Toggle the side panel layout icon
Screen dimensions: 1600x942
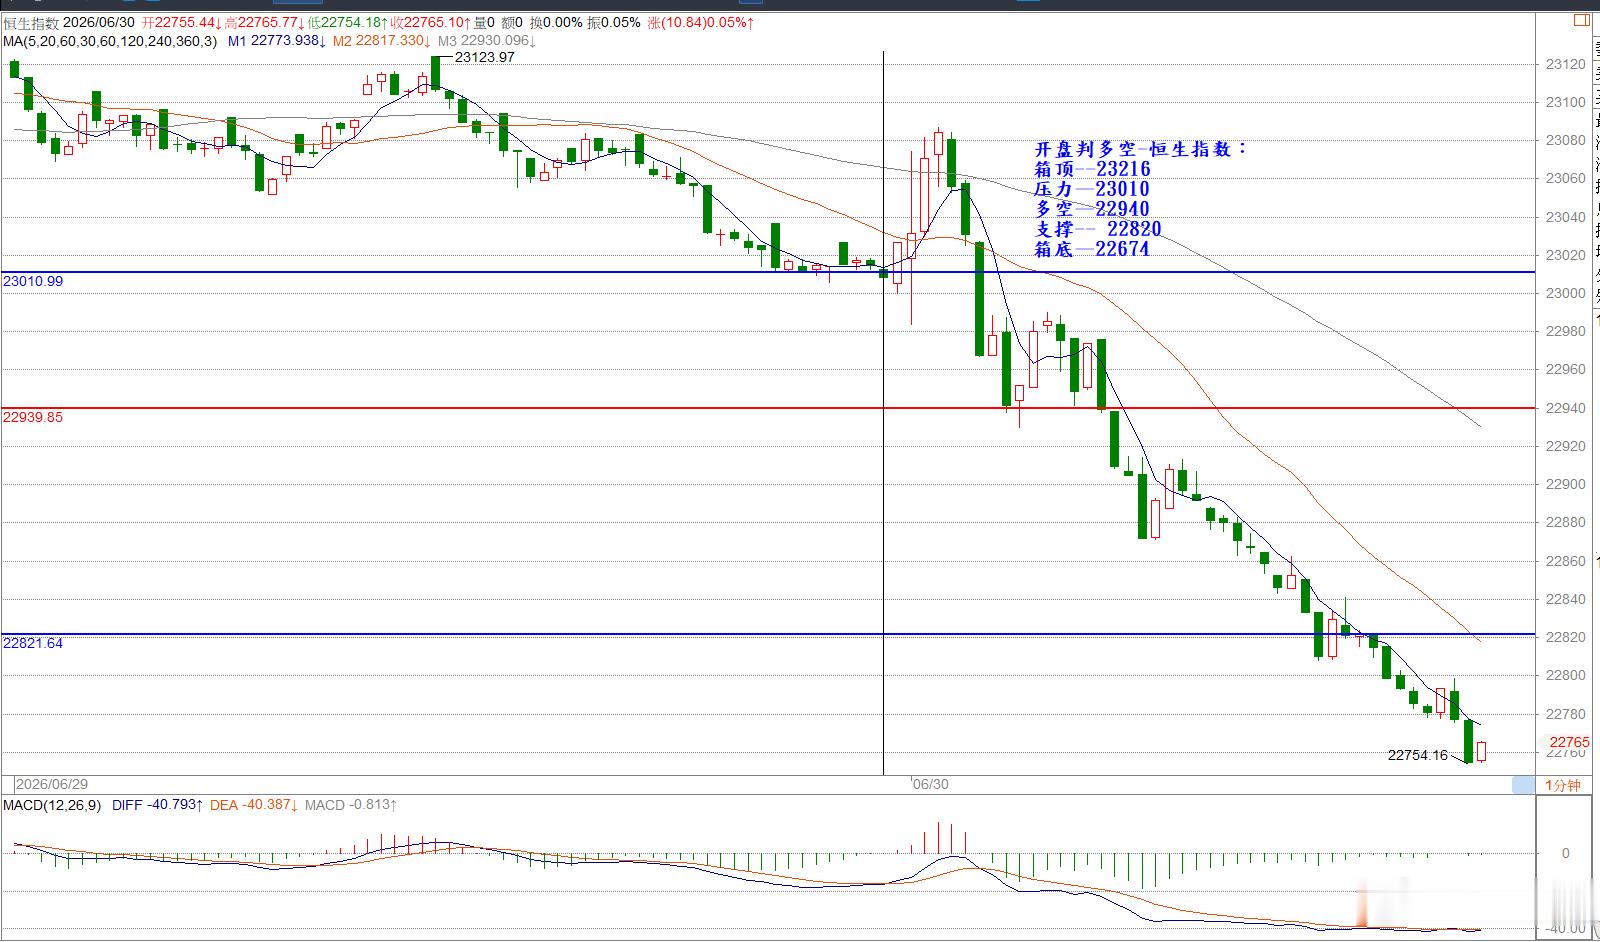coord(1581,19)
